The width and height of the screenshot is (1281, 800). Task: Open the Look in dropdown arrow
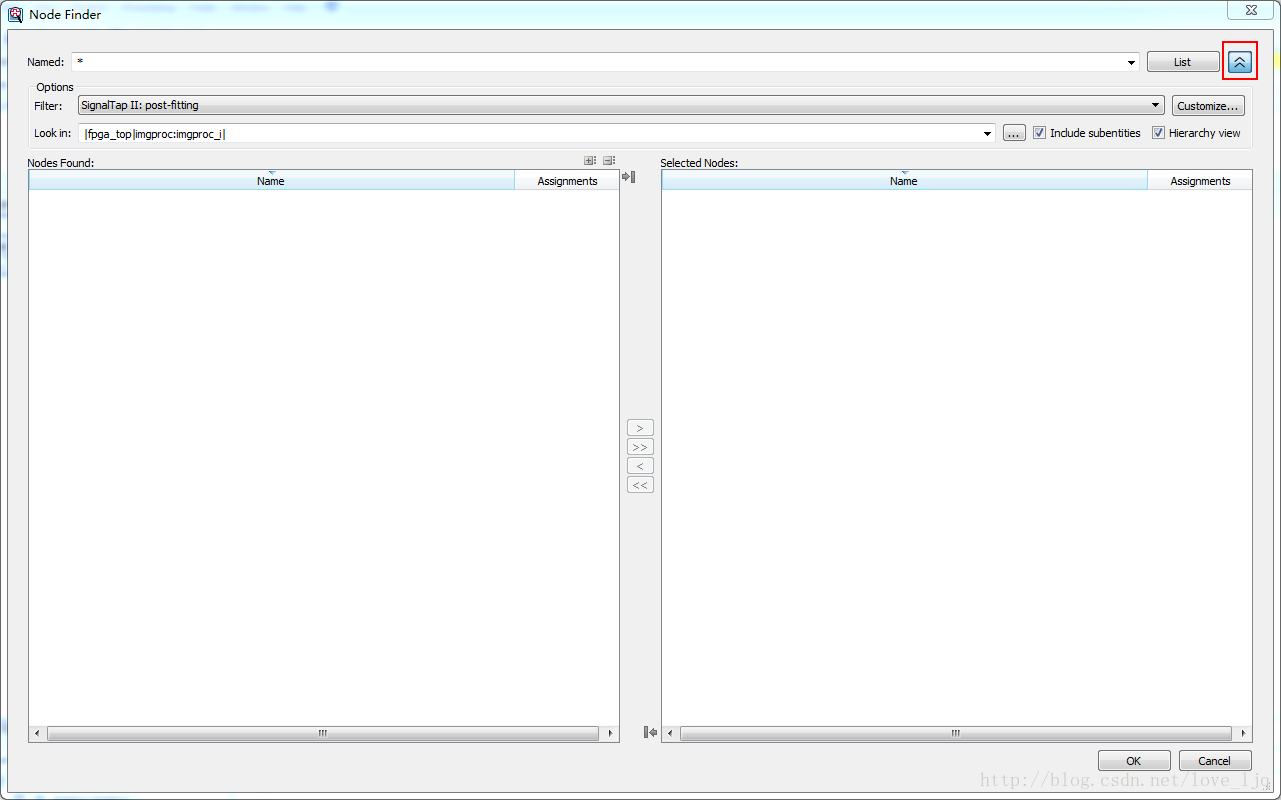point(988,133)
